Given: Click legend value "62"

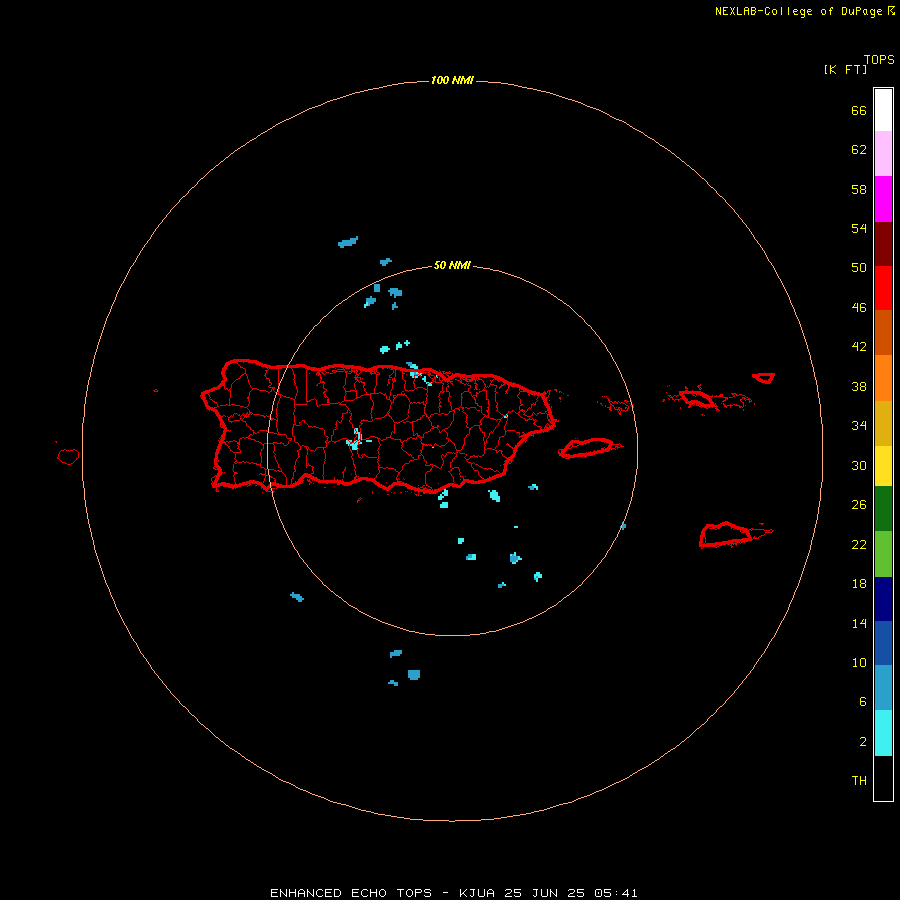Looking at the screenshot, I should (x=859, y=150).
